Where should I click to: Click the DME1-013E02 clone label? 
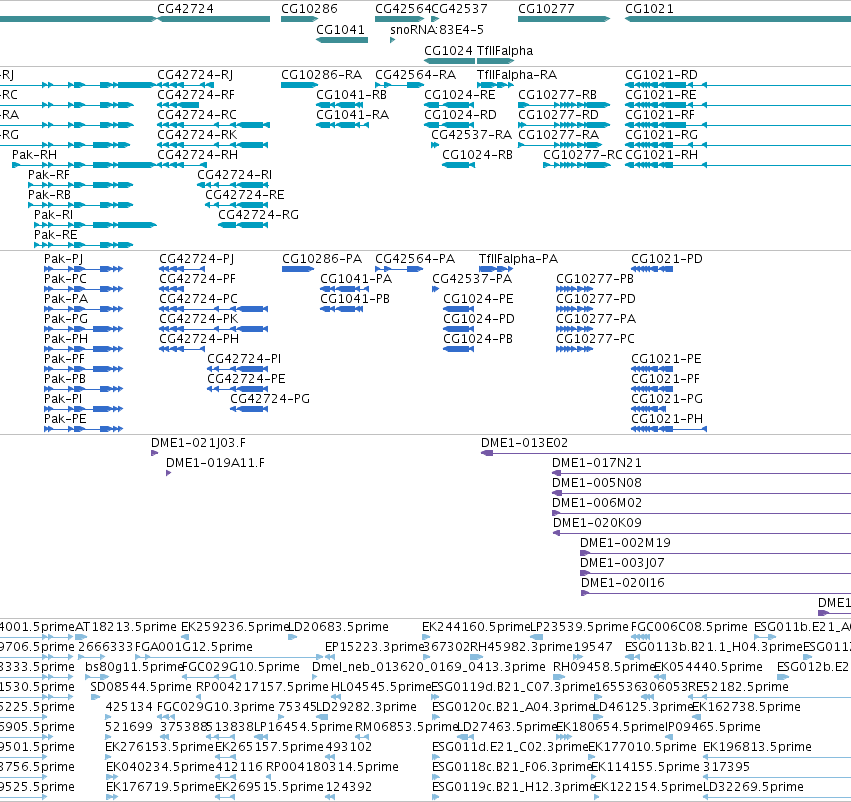524,443
